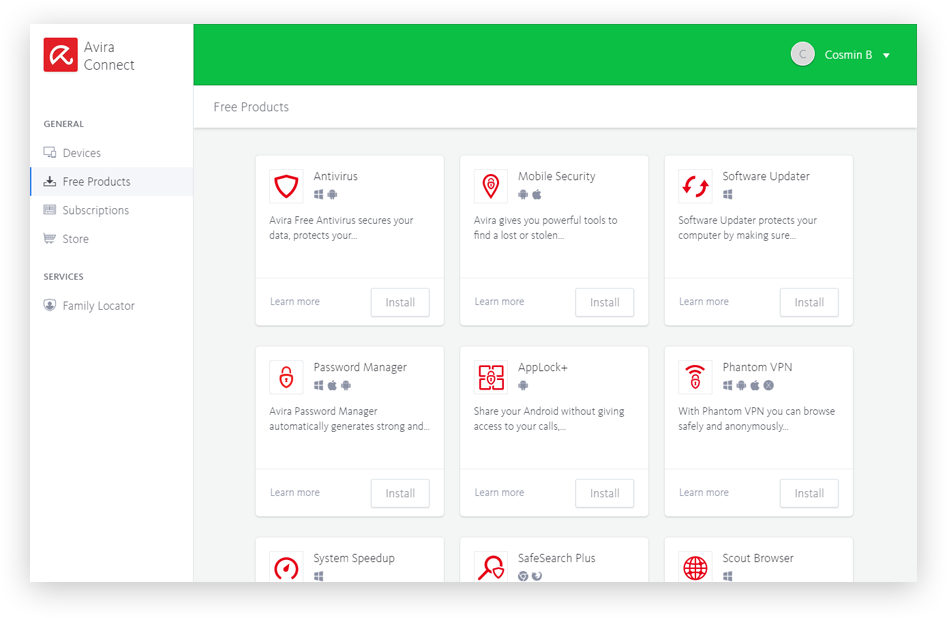Click the Windows platform icon under Software Updater
Screen dimensions: 947x618
pyautogui.click(x=728, y=195)
